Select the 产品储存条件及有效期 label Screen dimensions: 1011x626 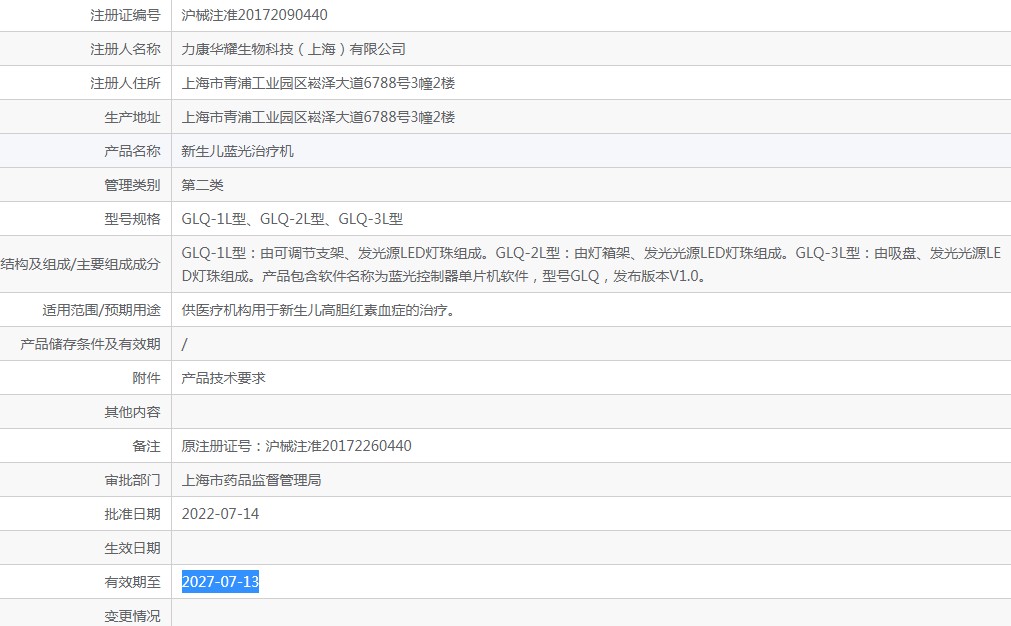90,344
